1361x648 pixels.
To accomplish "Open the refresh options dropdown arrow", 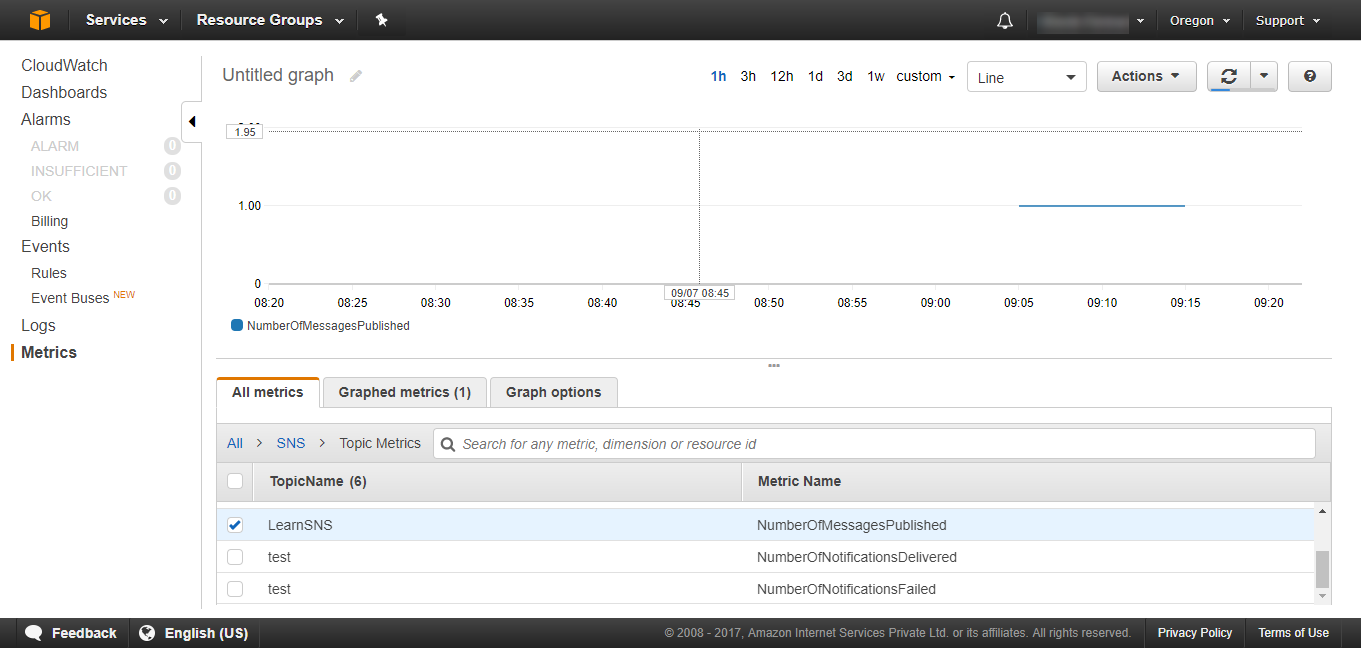I will coord(1264,76).
